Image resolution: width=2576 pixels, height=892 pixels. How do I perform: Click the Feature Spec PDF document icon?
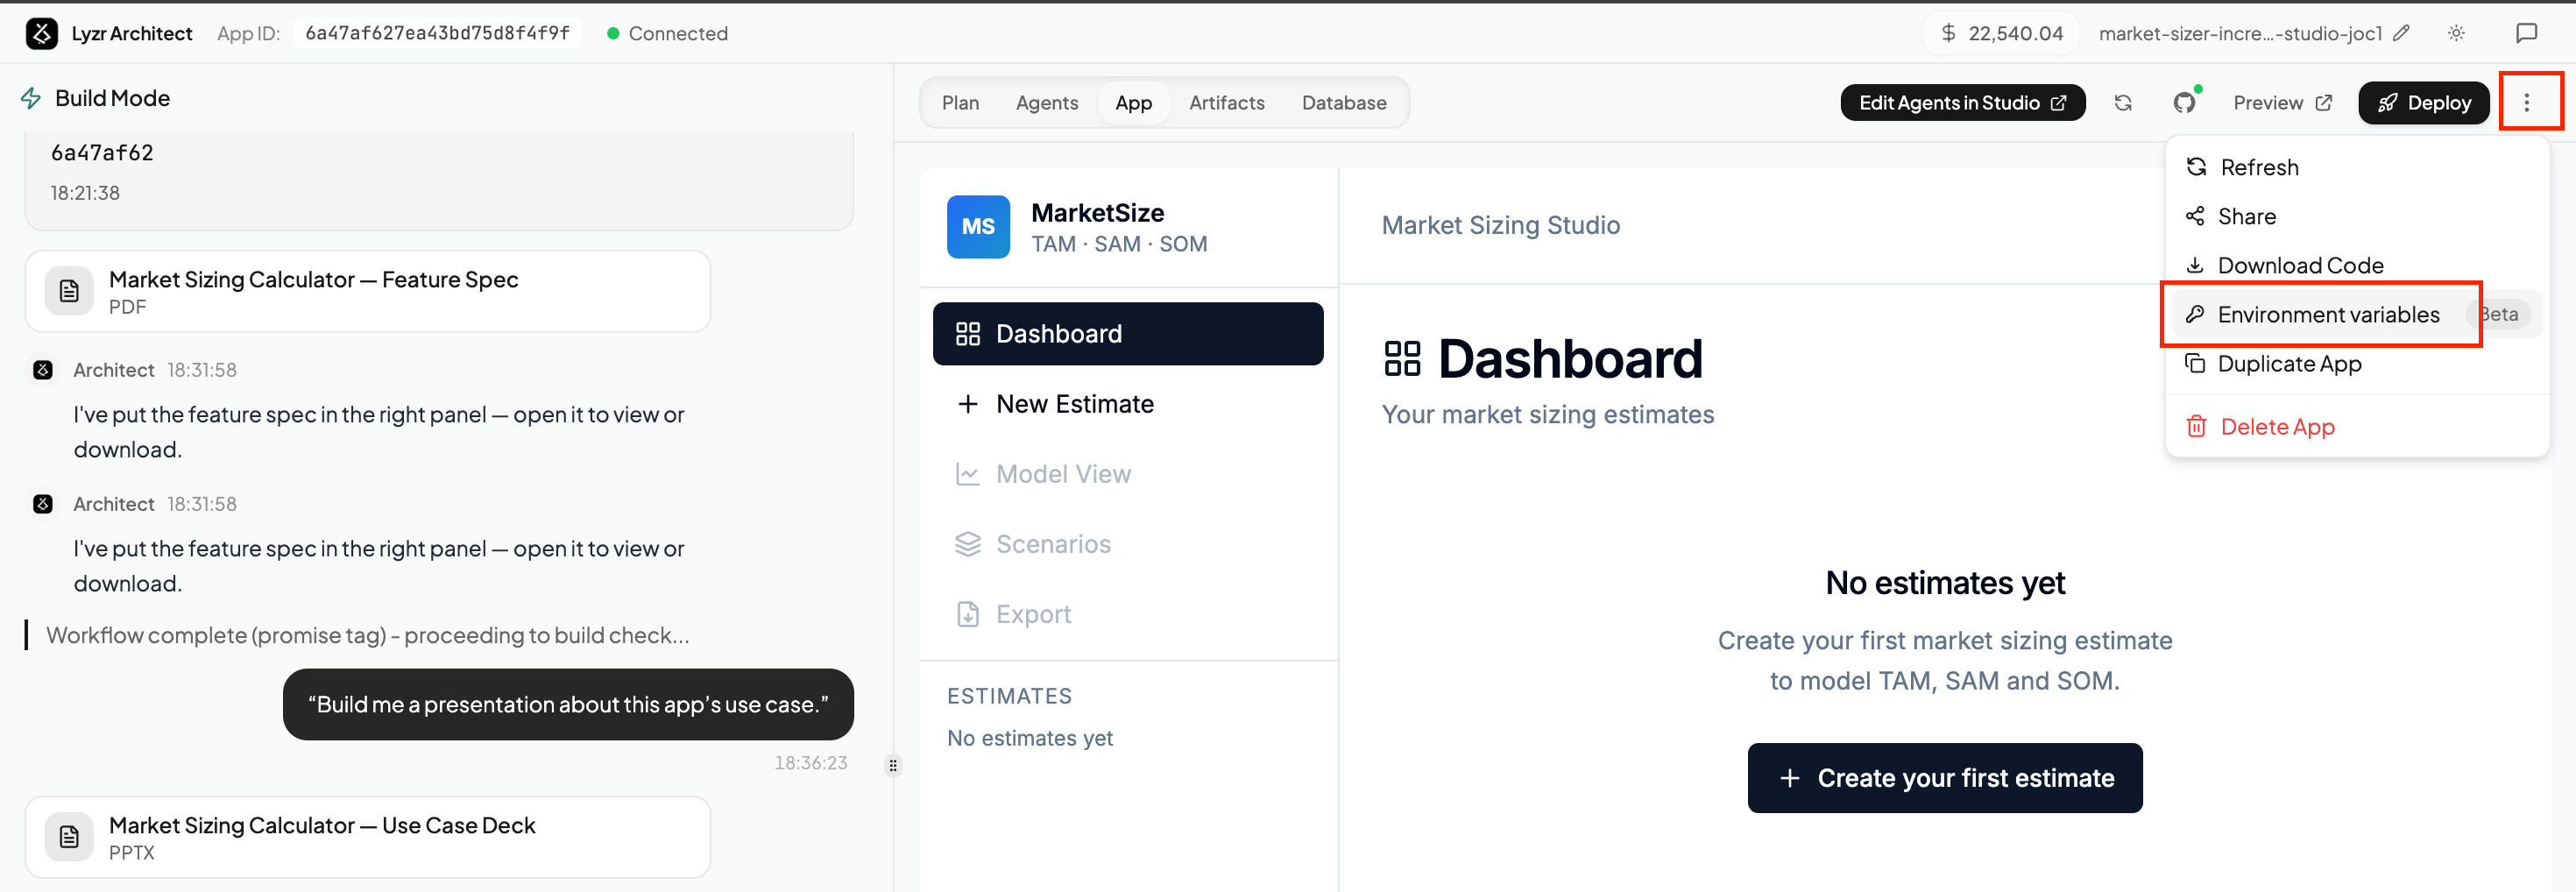tap(69, 291)
